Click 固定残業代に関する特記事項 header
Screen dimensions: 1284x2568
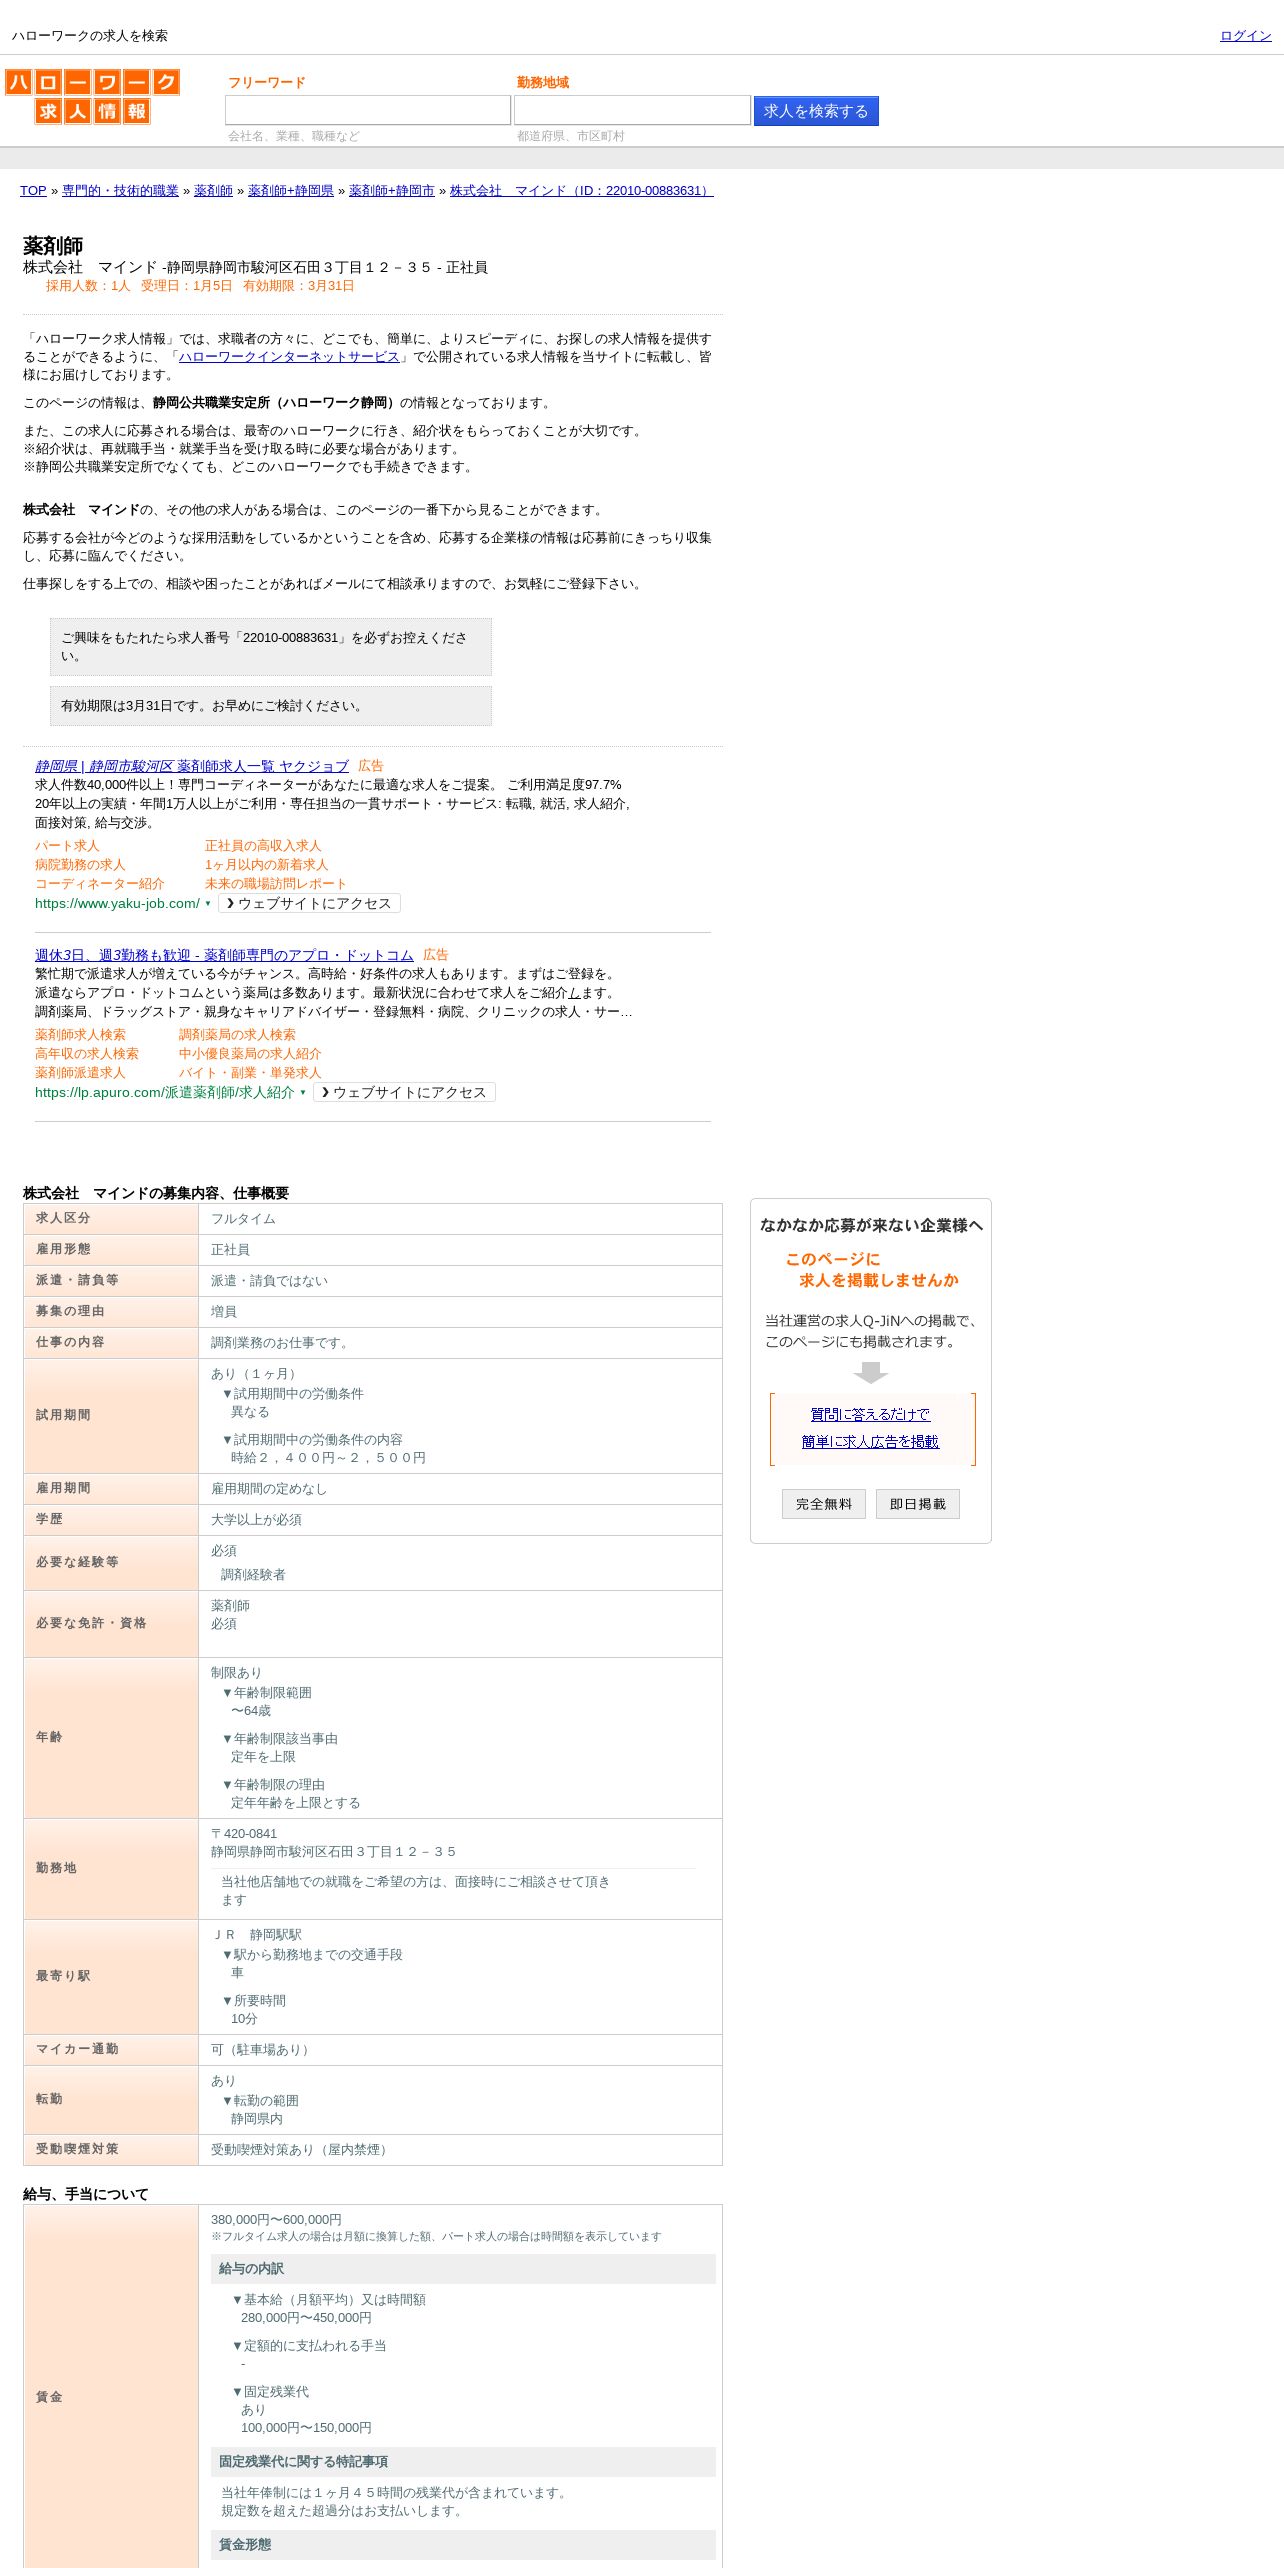[463, 2462]
